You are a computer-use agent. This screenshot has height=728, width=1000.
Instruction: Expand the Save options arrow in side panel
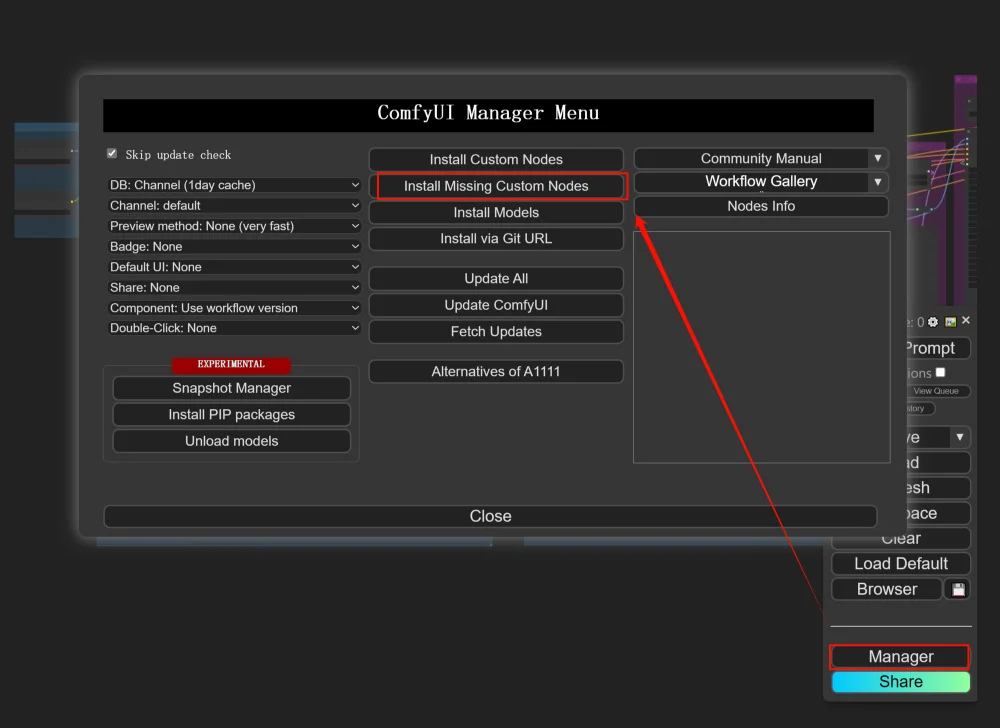959,437
